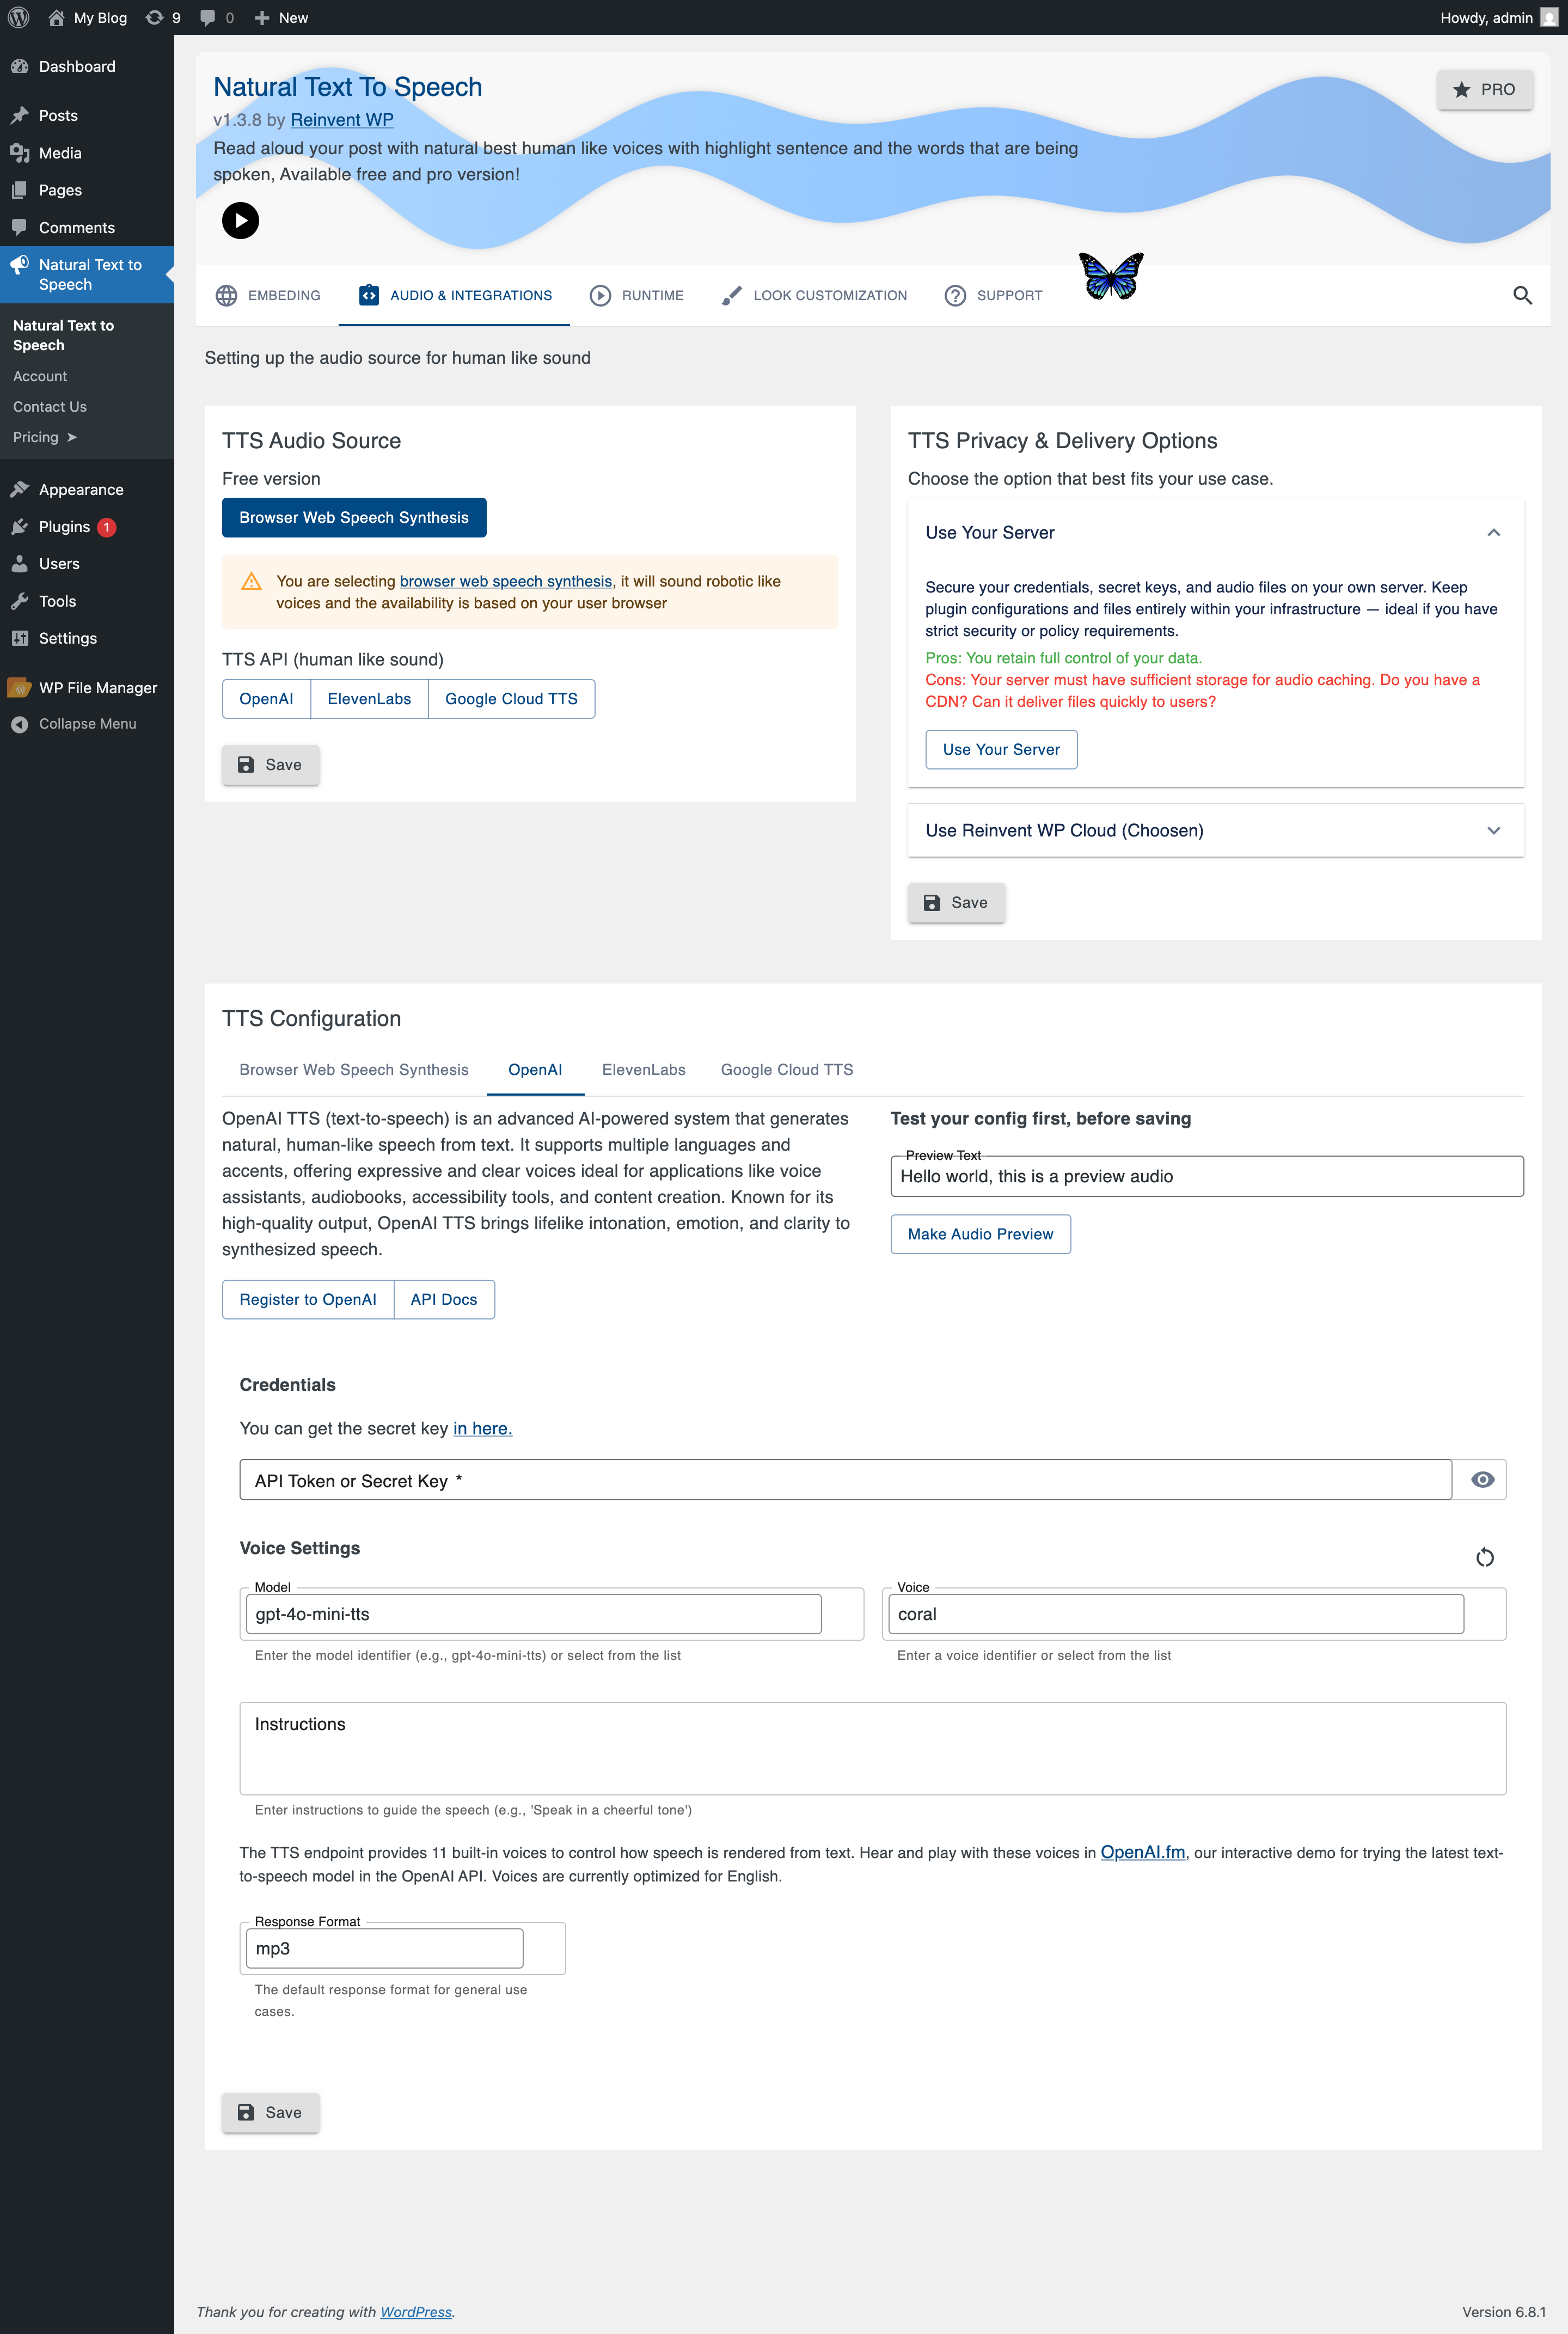
Task: Play the header audio with the black play button
Action: tap(240, 221)
